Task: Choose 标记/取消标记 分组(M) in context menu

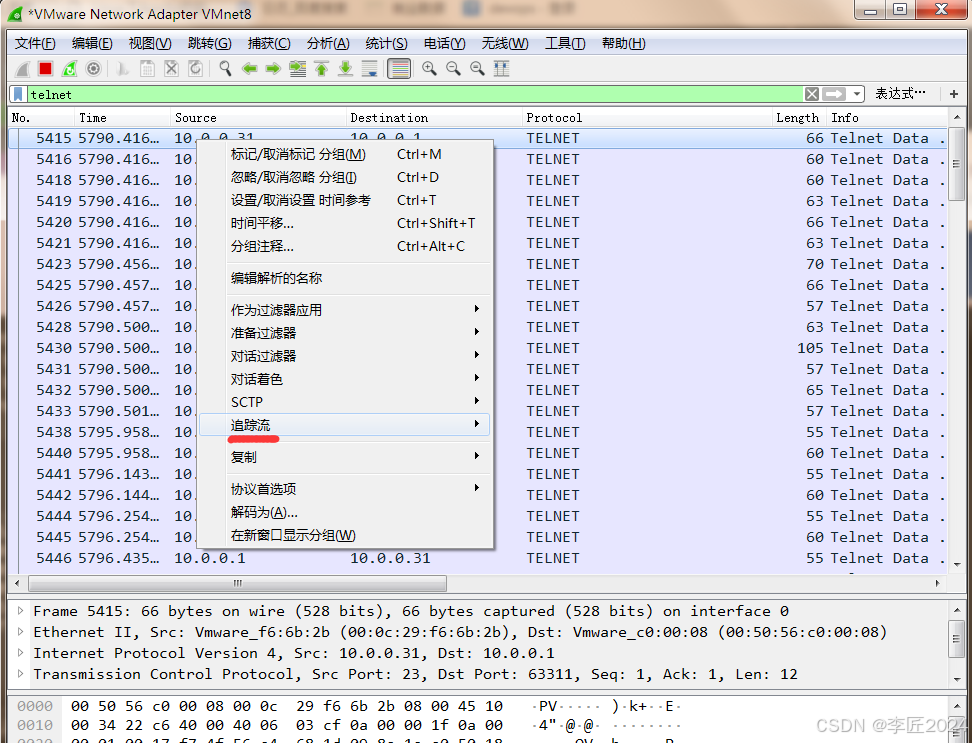Action: click(345, 154)
